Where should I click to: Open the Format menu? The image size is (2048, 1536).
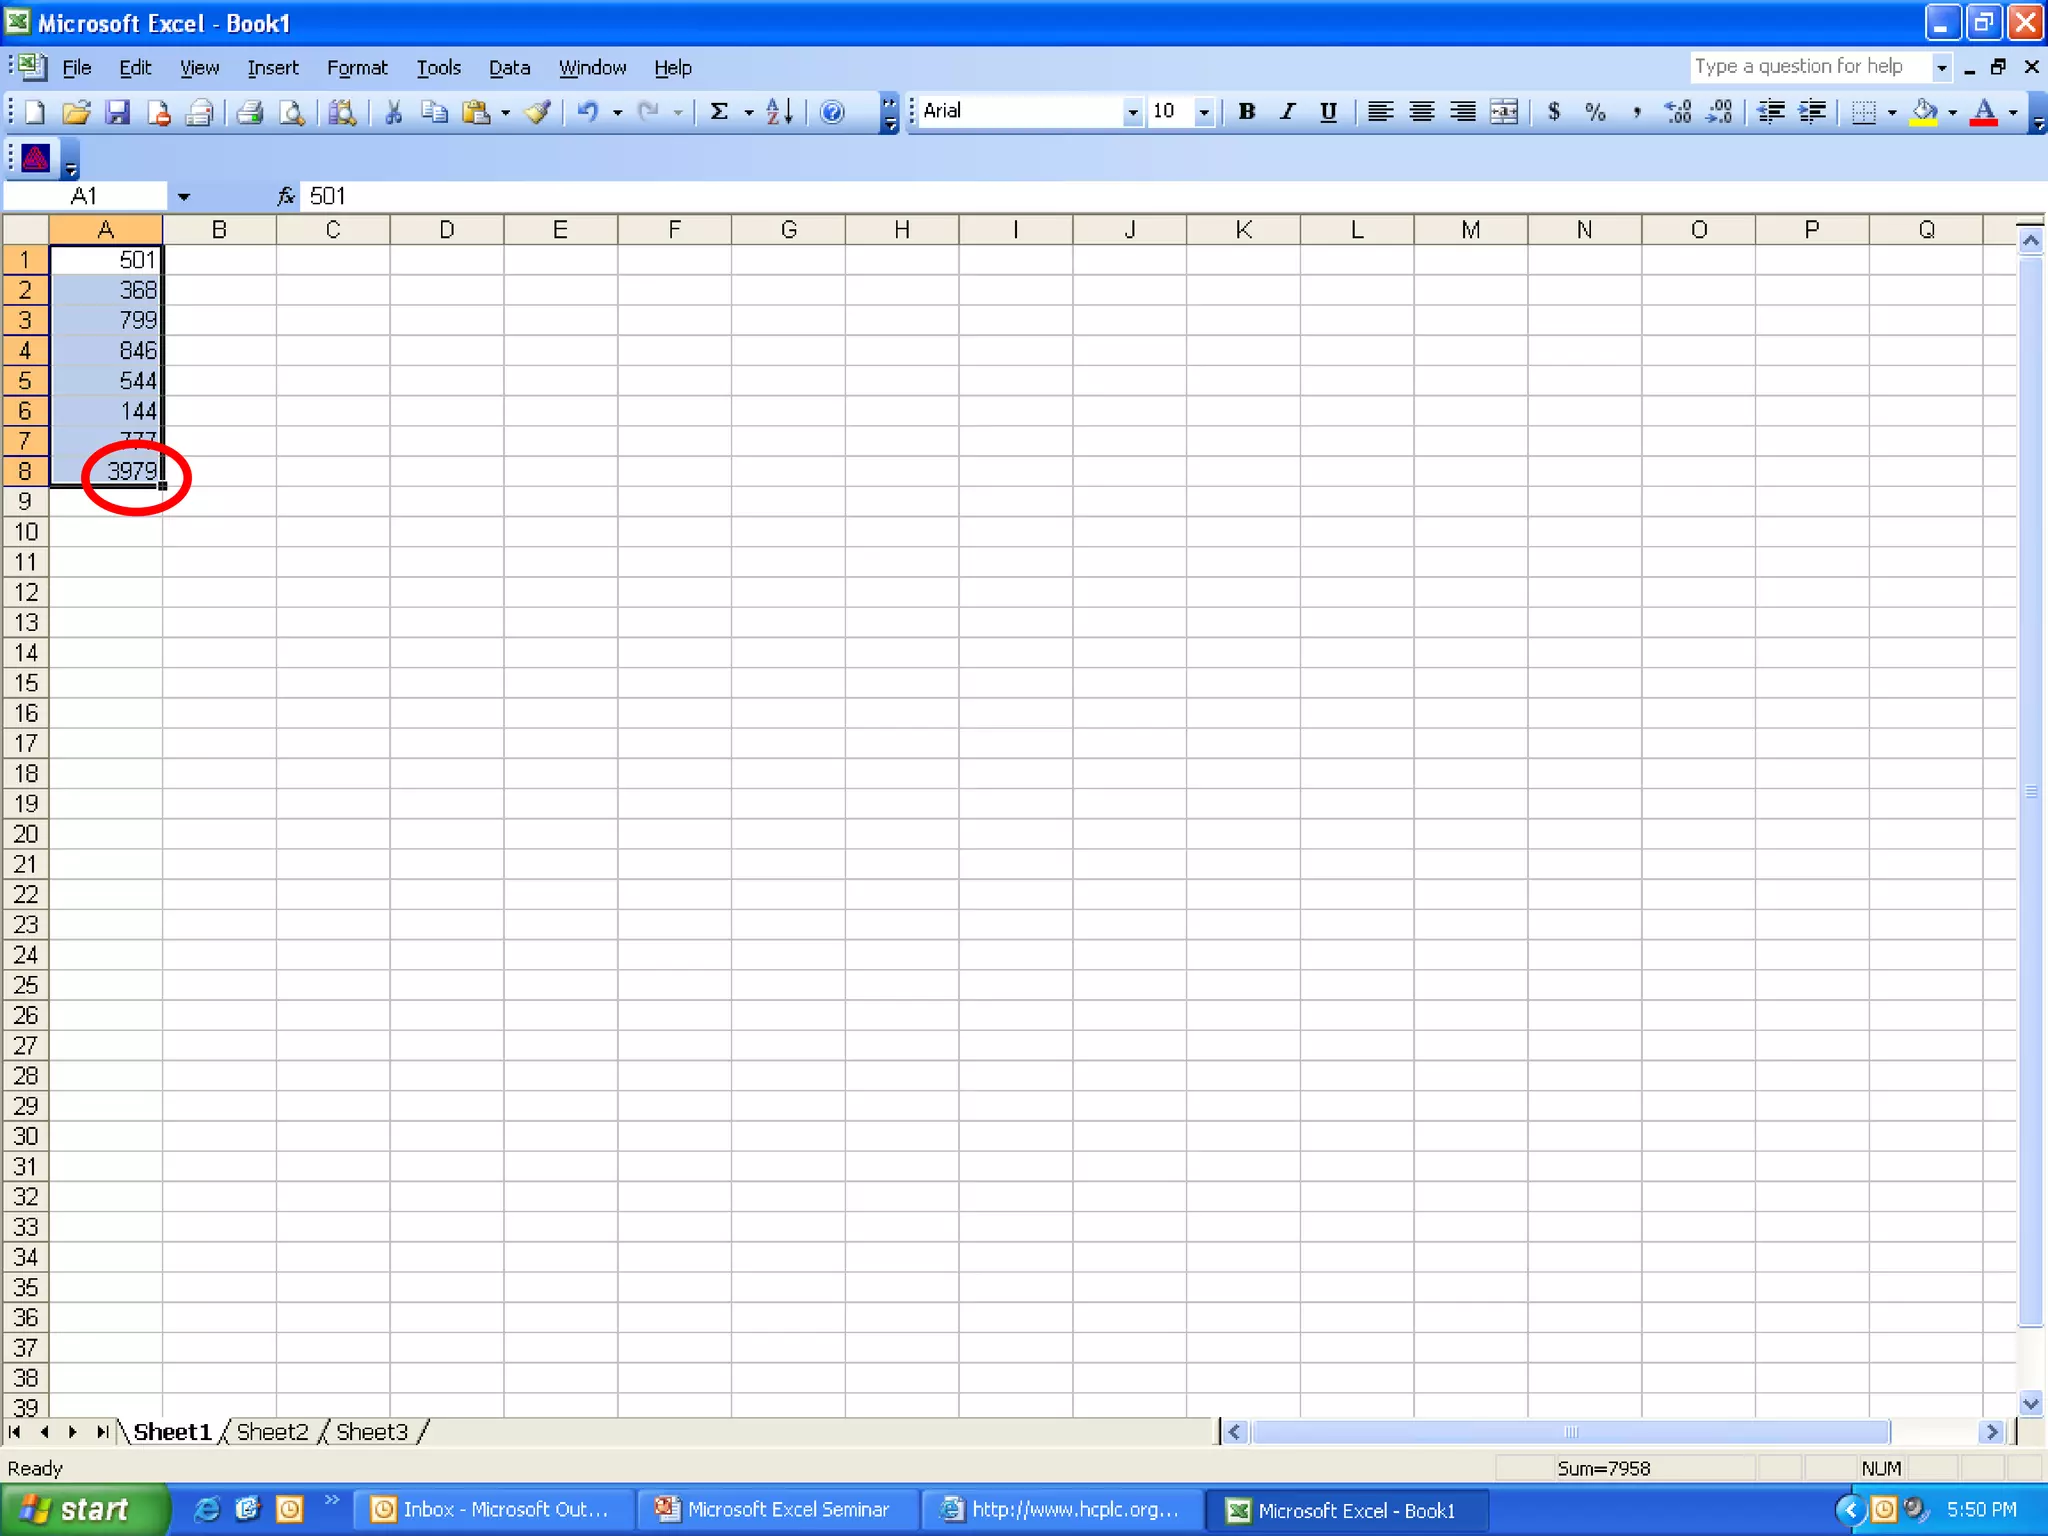click(356, 68)
